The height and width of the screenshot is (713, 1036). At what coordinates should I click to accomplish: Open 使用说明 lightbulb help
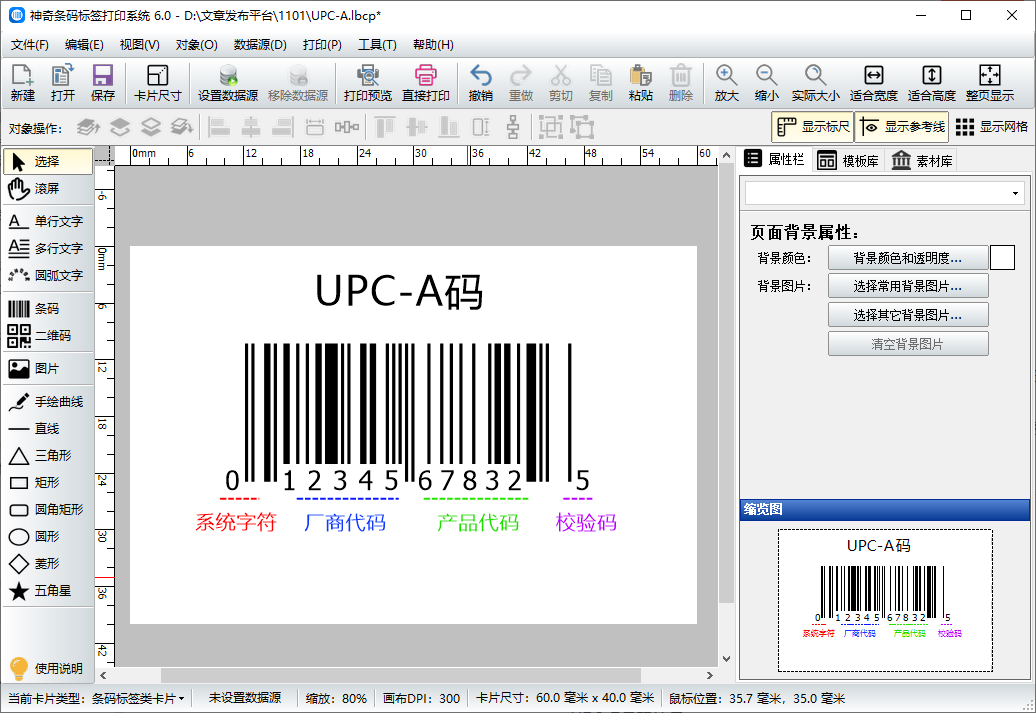click(46, 668)
